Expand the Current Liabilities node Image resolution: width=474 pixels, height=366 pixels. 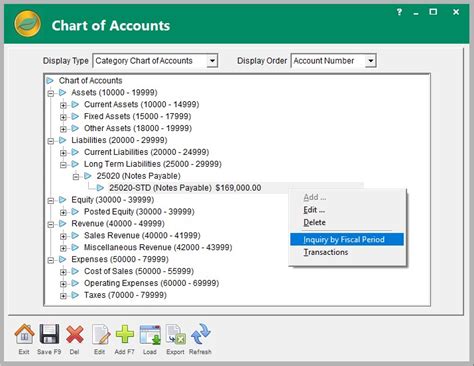coord(63,153)
